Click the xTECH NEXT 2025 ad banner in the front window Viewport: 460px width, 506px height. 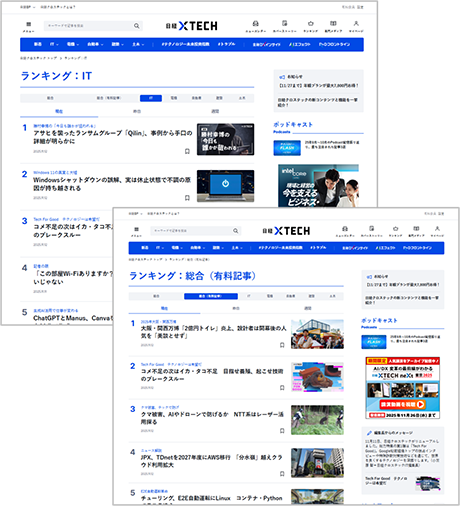click(x=403, y=388)
